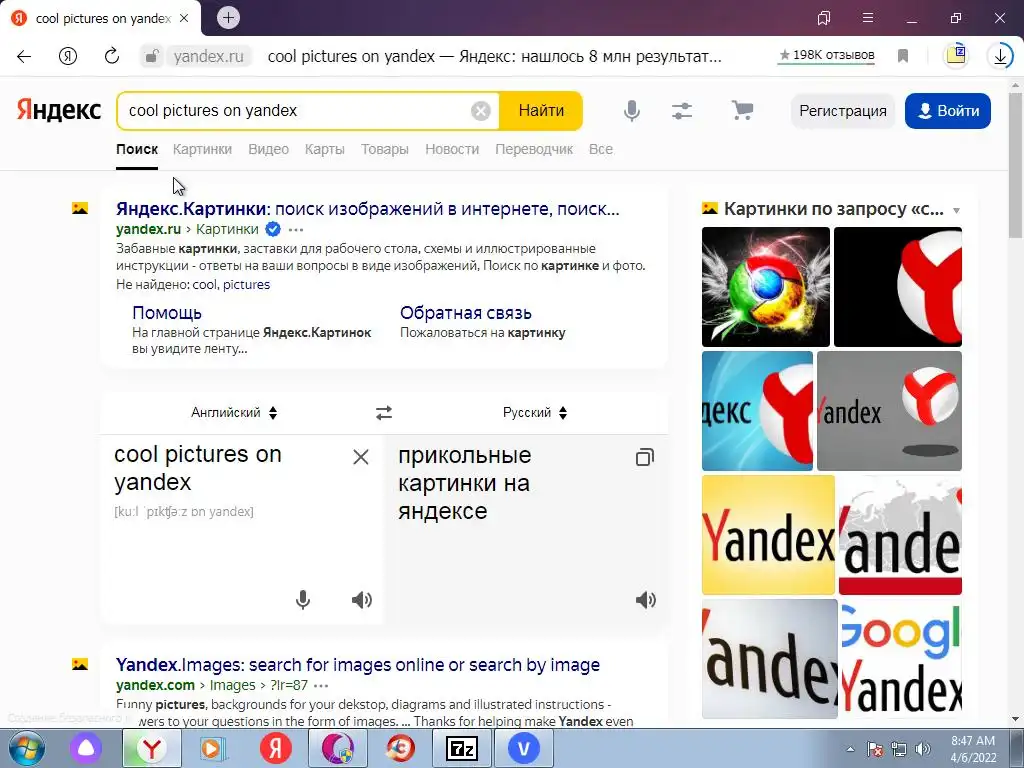Go back with the browser back arrow

click(x=24, y=56)
